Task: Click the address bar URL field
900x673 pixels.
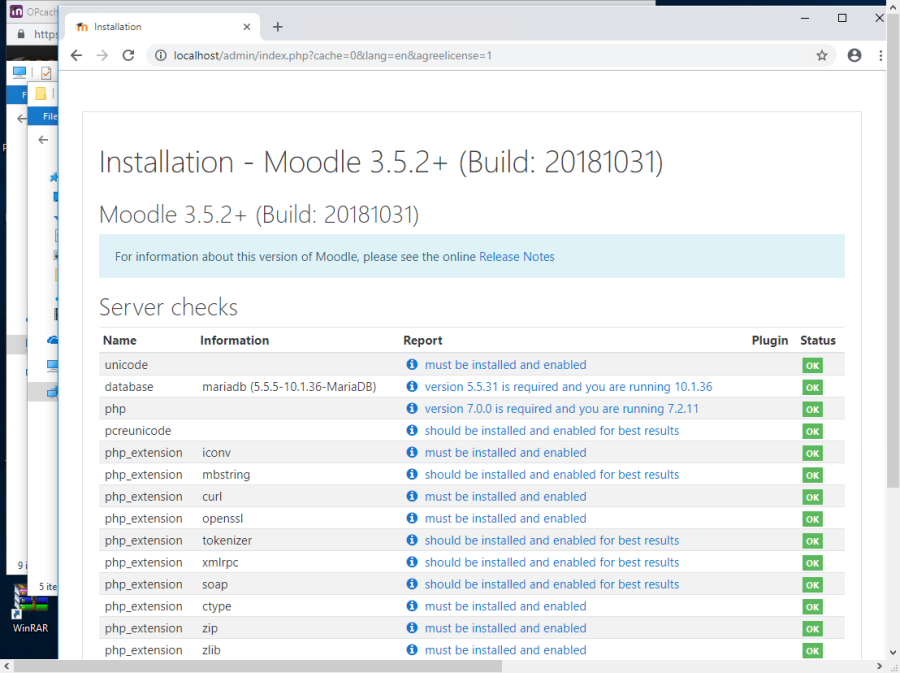Action: click(480, 56)
